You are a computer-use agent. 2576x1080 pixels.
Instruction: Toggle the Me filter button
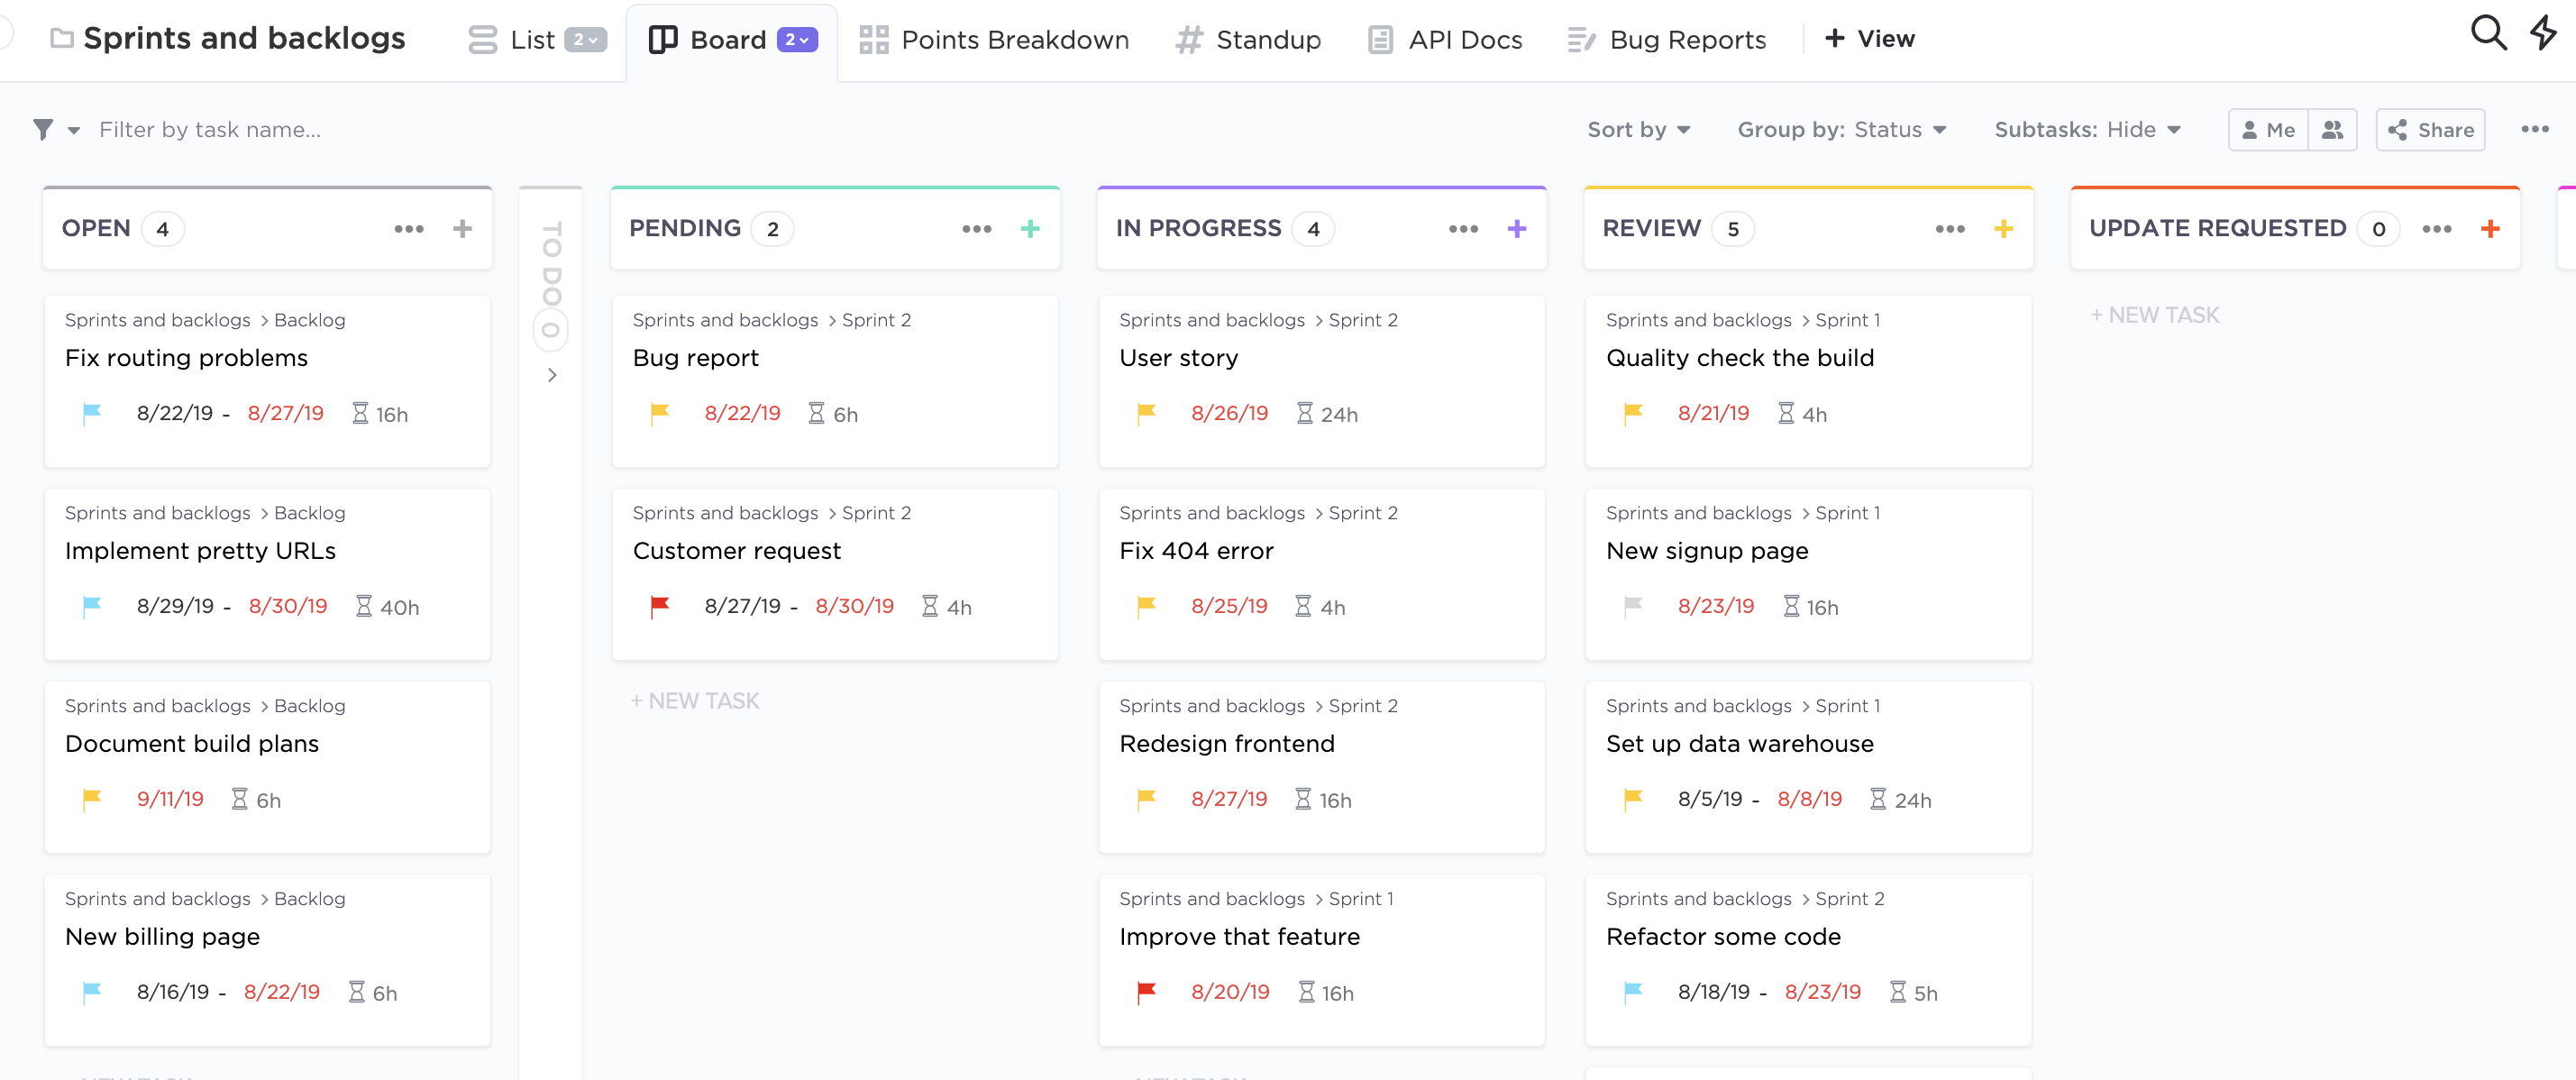2268,130
